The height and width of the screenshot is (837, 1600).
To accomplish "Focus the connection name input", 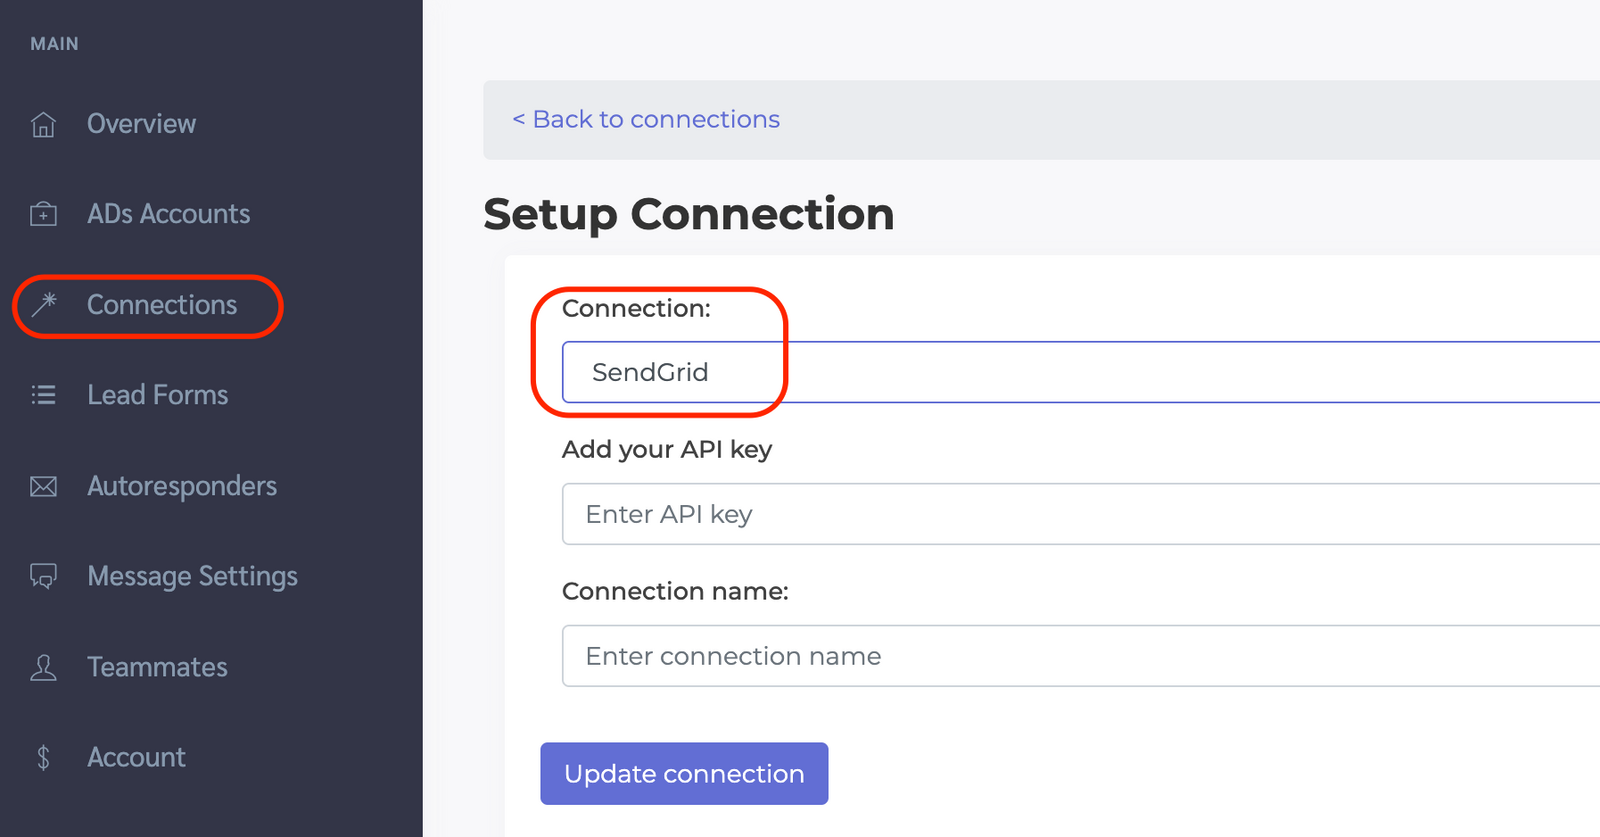I will tap(900, 656).
